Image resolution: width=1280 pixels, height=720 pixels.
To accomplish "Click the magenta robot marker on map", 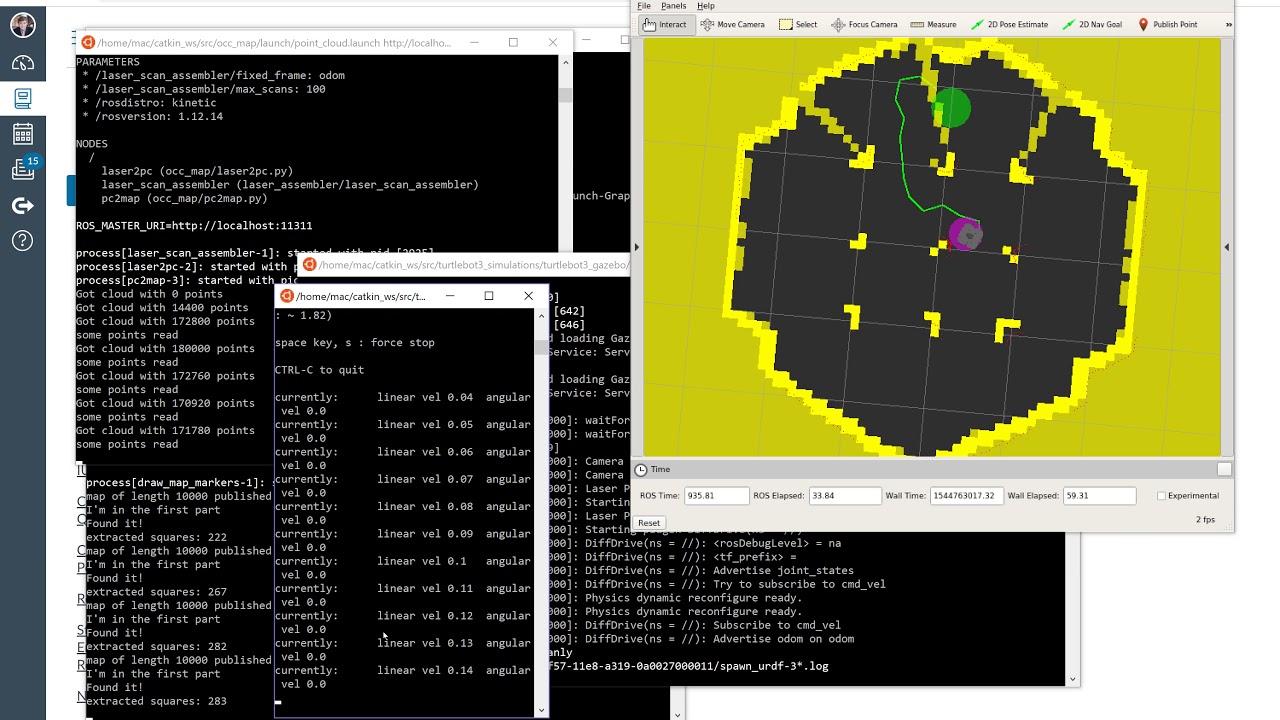I will pyautogui.click(x=965, y=235).
